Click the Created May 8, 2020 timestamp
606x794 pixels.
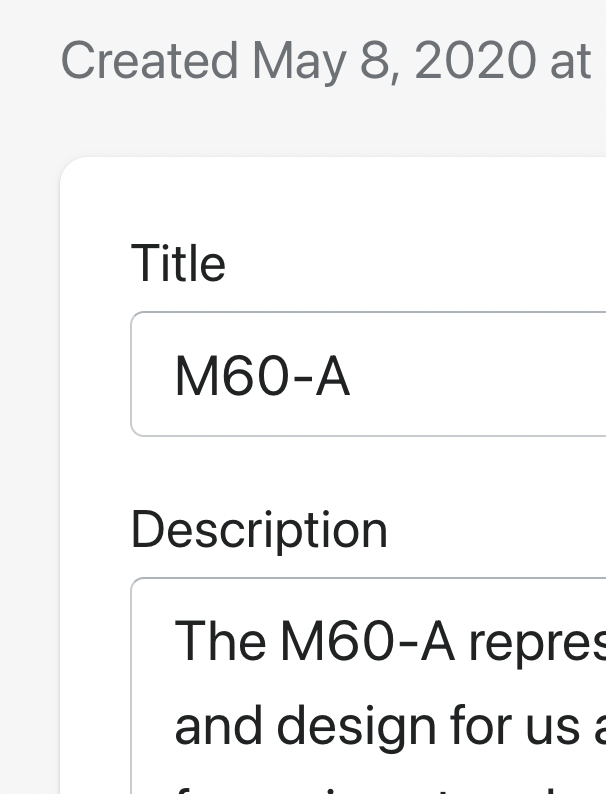(326, 61)
